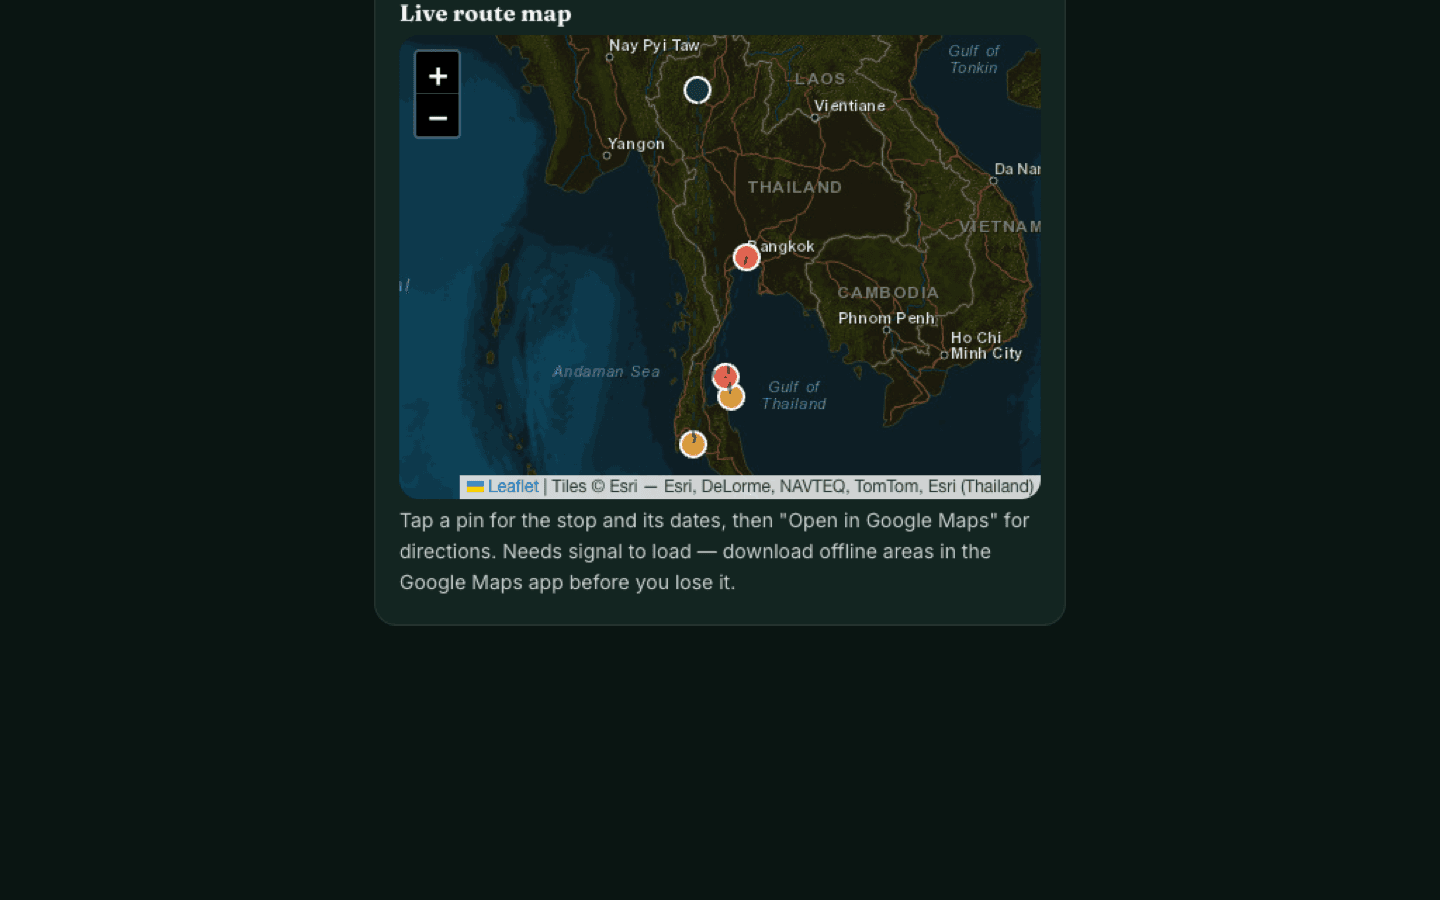This screenshot has height=900, width=1440.
Task: Click the Ho Chi Minh City label
Action: [986, 346]
